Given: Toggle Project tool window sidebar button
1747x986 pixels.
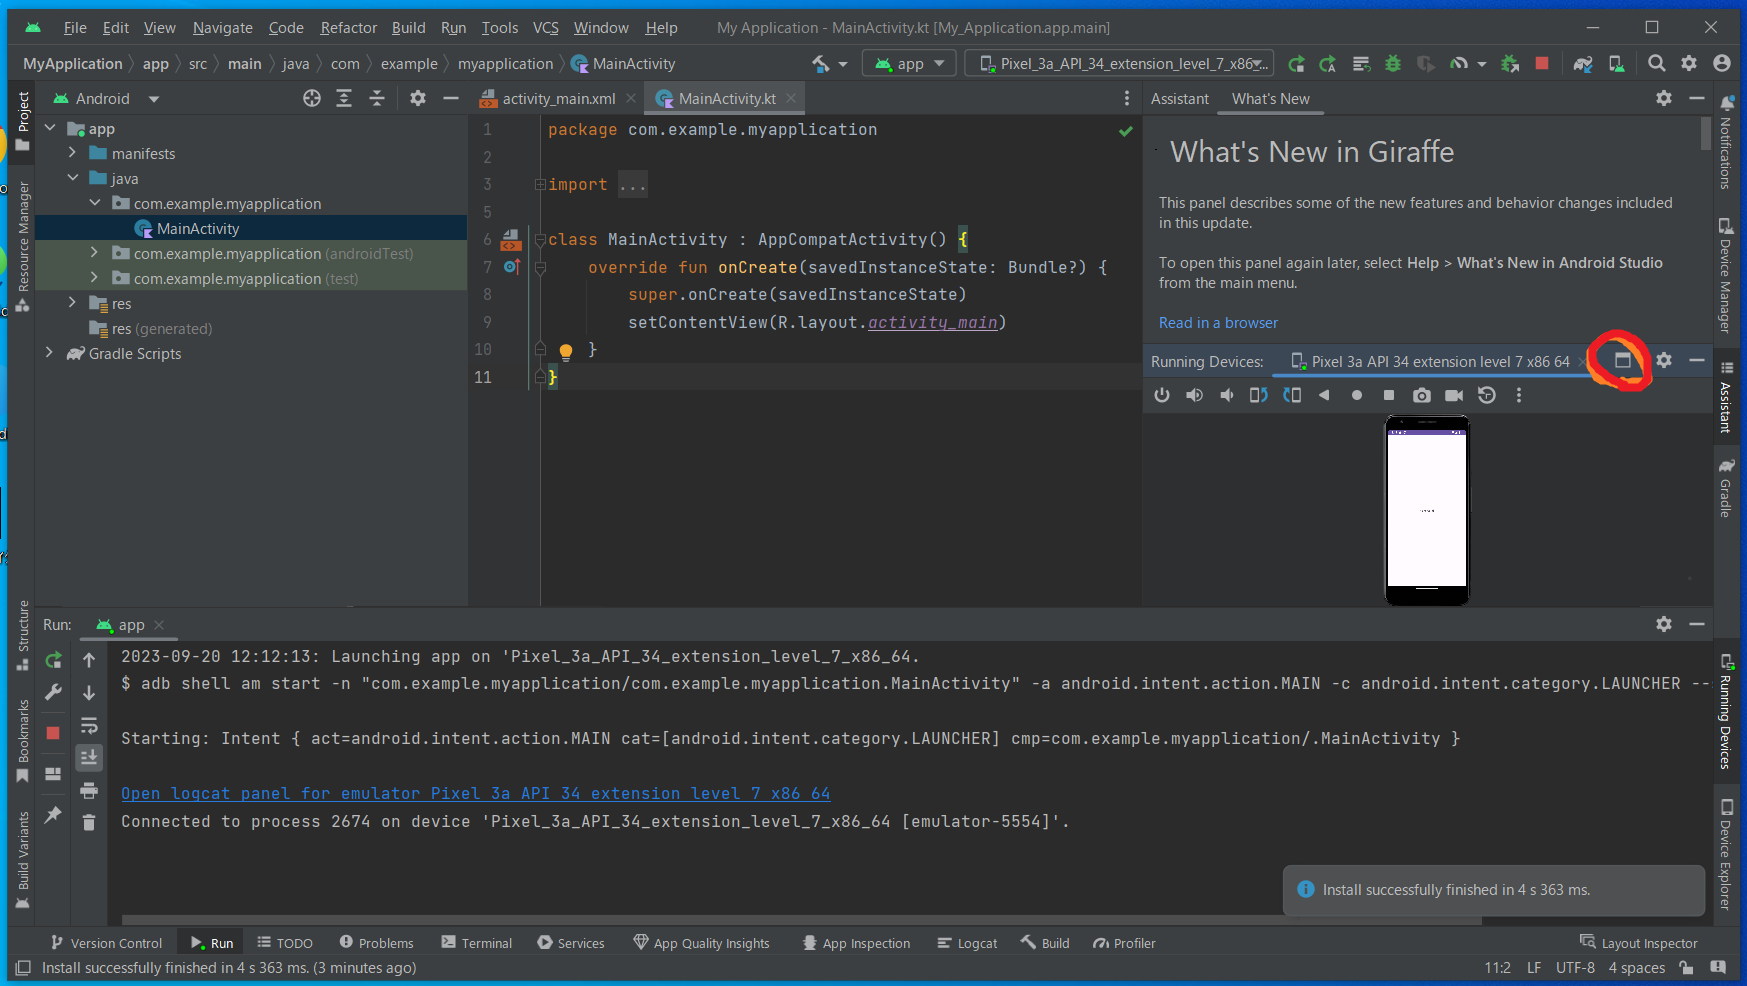Looking at the screenshot, I should (23, 121).
